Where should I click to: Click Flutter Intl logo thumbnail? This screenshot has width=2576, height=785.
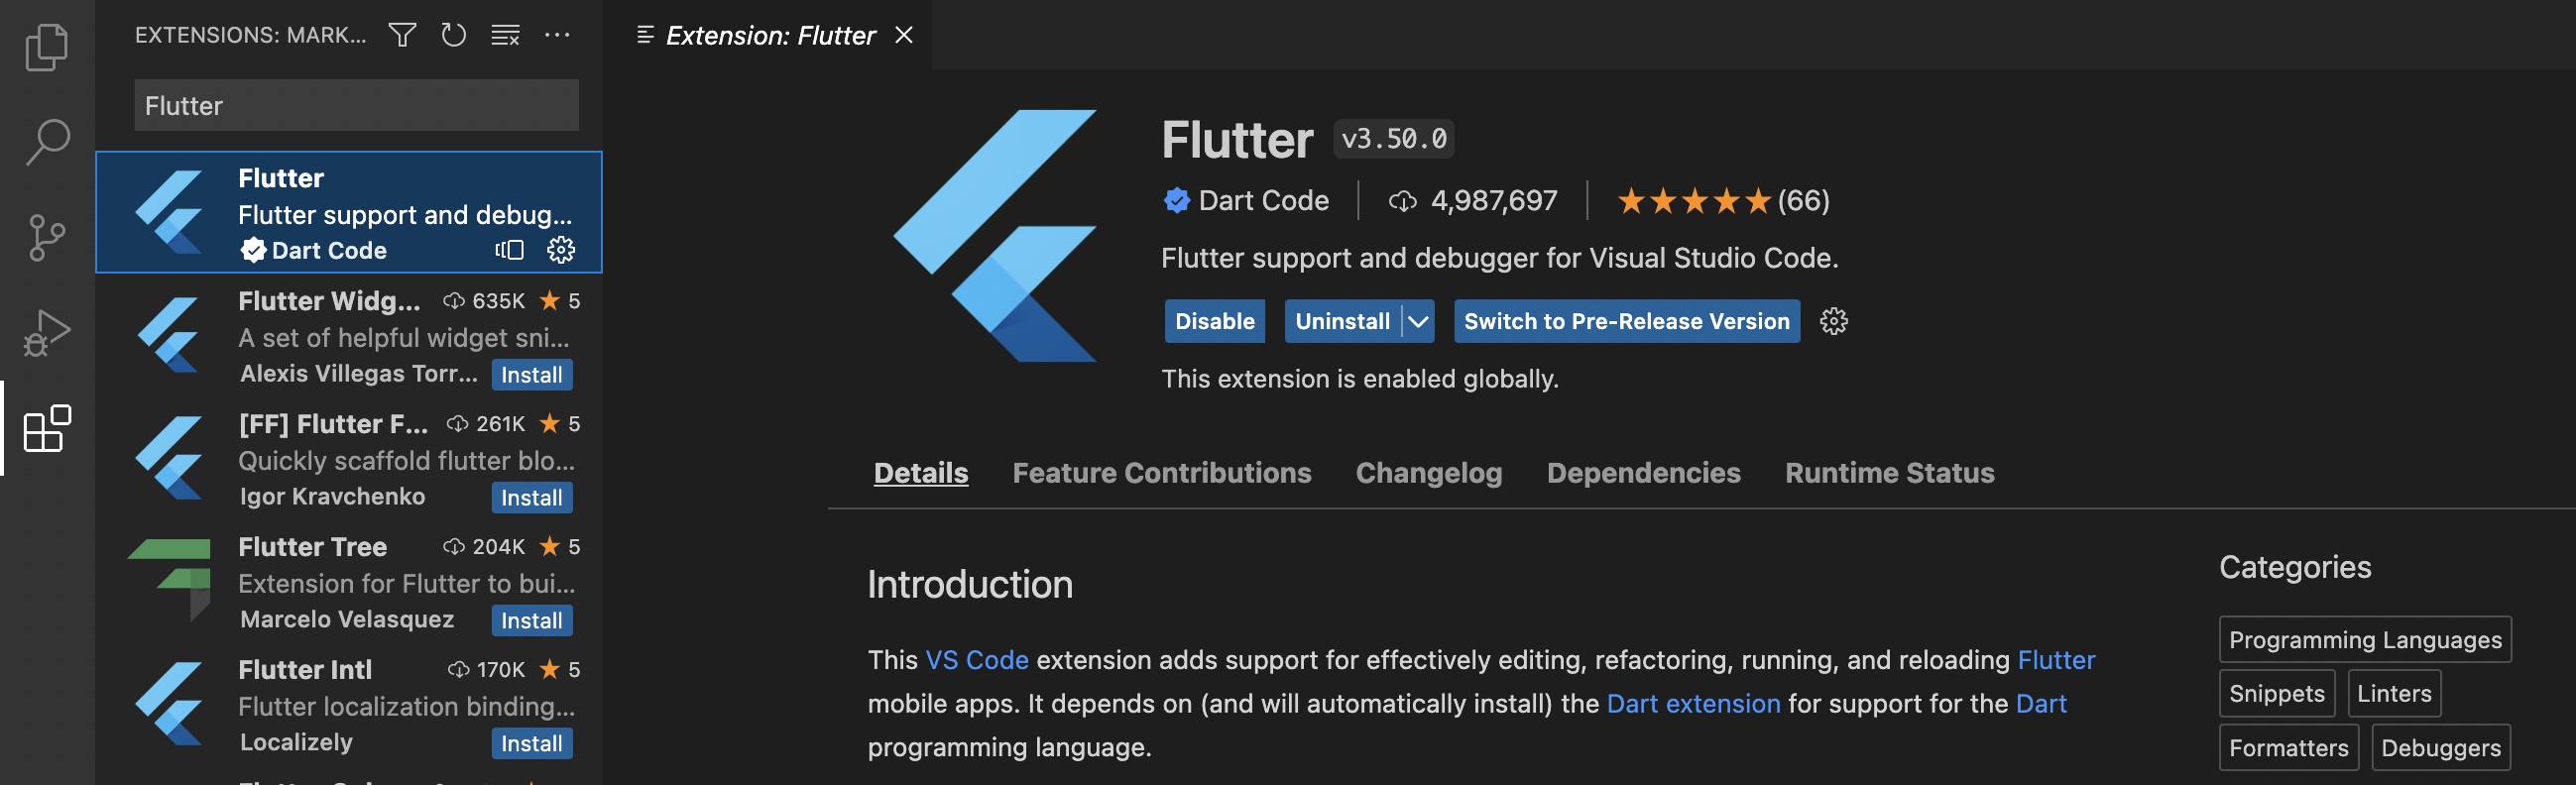point(170,704)
